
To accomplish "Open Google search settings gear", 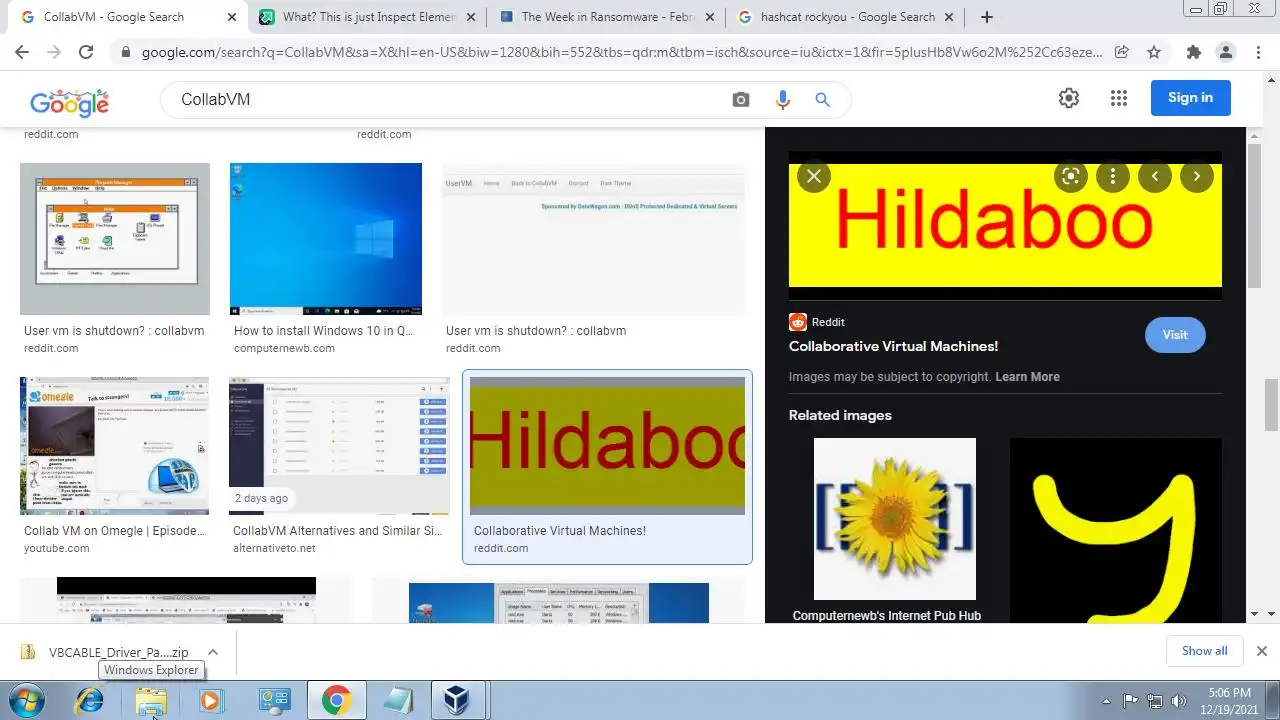I will [1069, 98].
